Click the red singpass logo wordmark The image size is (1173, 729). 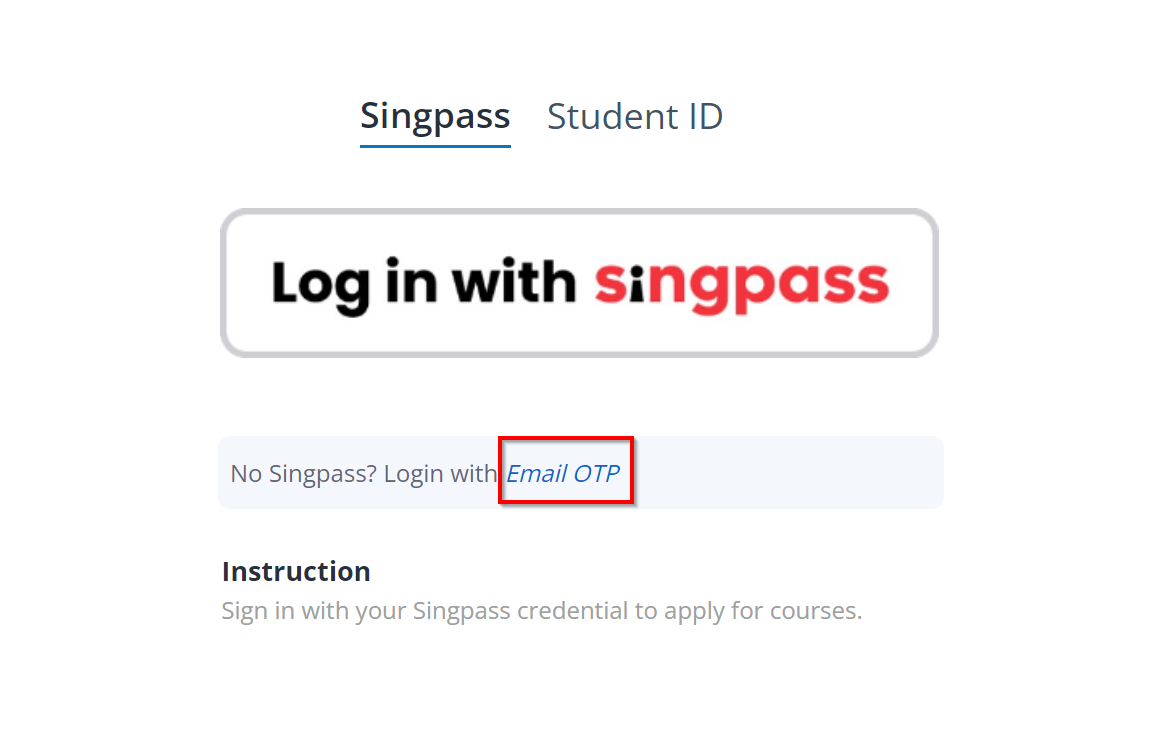pyautogui.click(x=741, y=283)
